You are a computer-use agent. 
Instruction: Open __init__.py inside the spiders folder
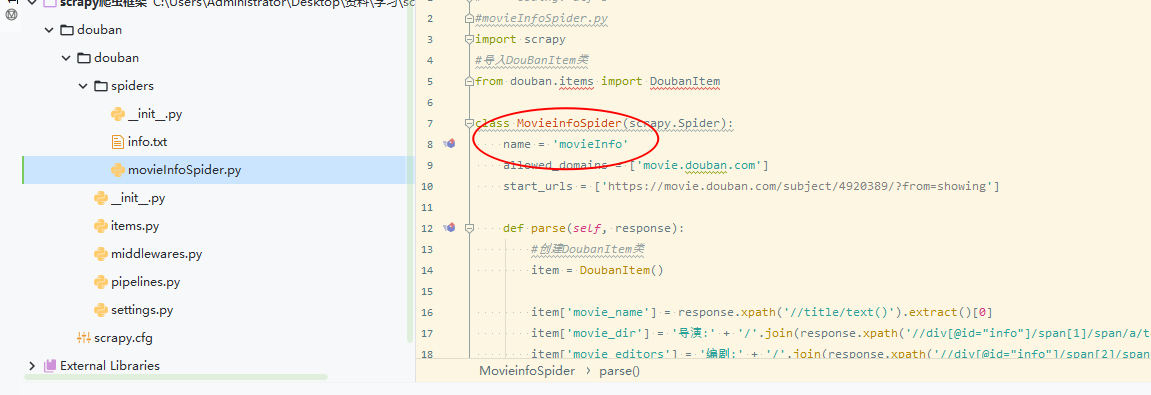click(155, 114)
